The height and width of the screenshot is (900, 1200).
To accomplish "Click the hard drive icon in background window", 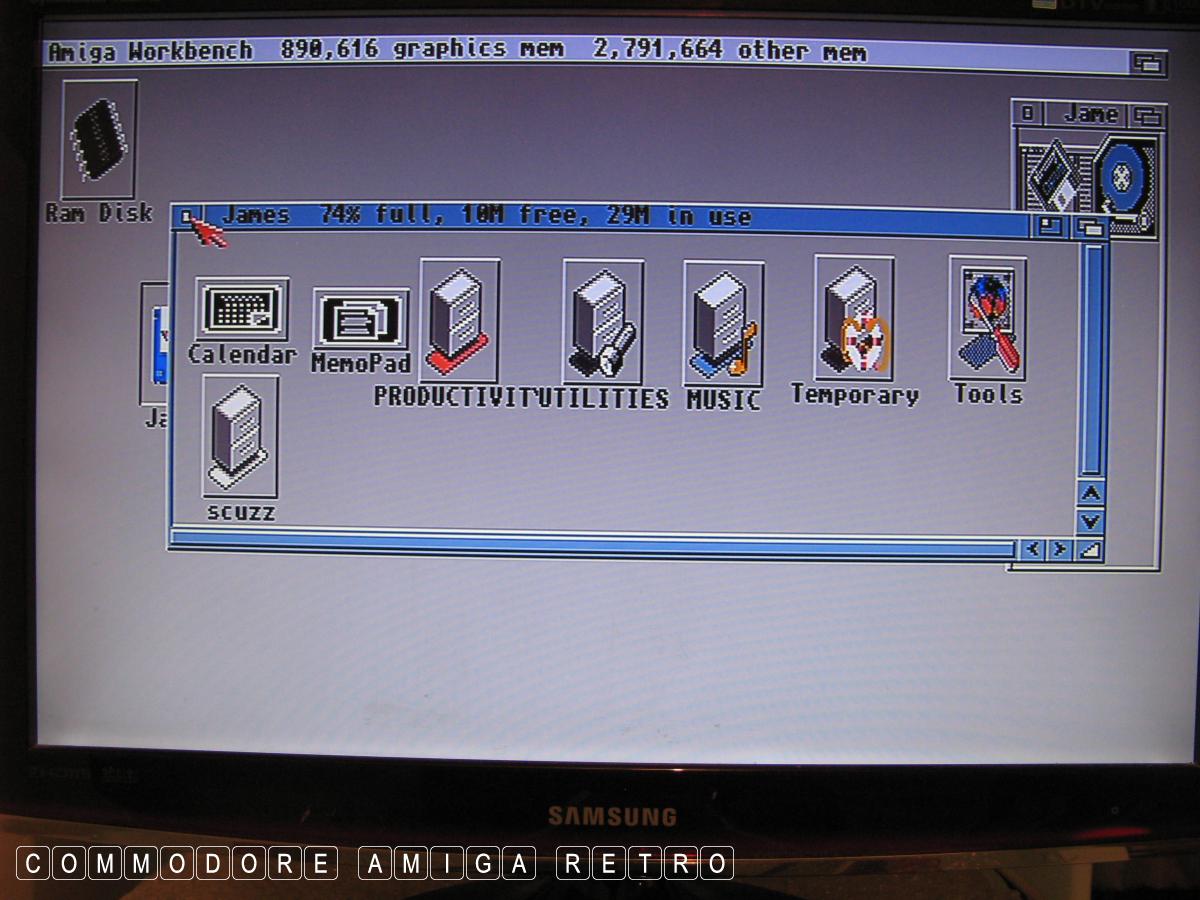I will point(1124,182).
